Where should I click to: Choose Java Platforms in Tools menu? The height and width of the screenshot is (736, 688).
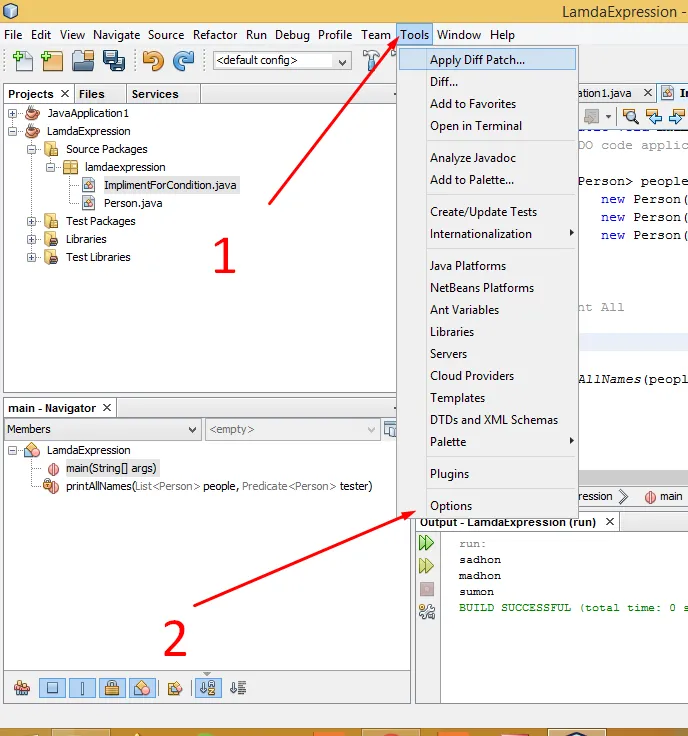[488, 266]
